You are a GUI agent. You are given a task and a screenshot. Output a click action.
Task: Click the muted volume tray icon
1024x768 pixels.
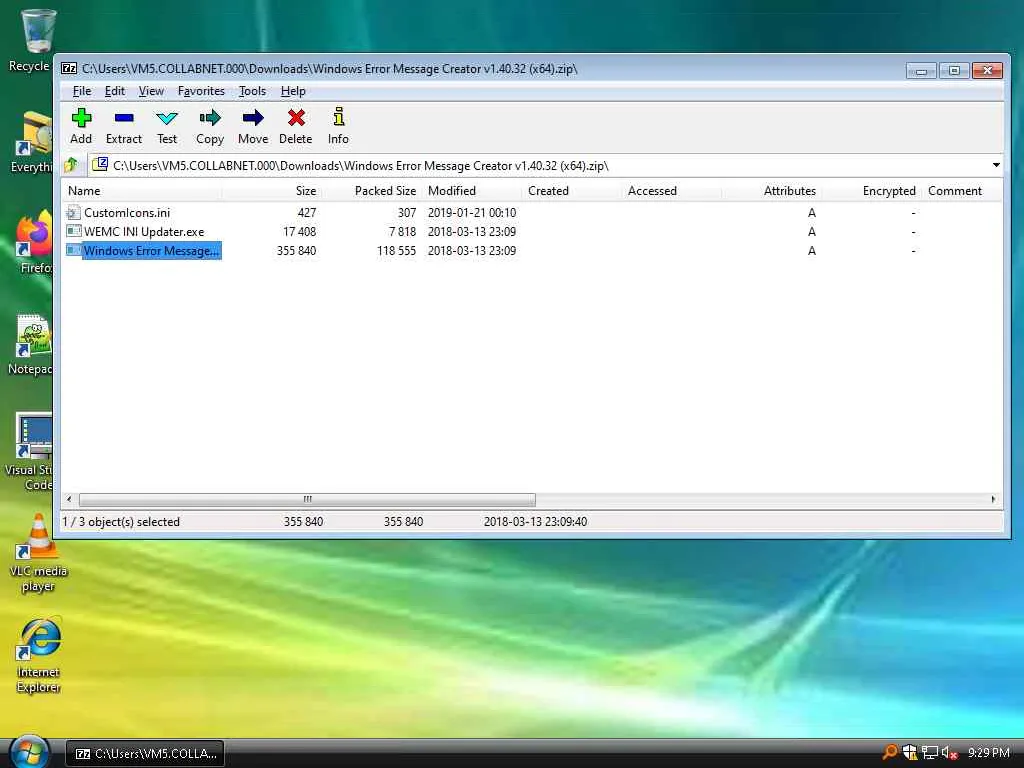click(x=950, y=753)
